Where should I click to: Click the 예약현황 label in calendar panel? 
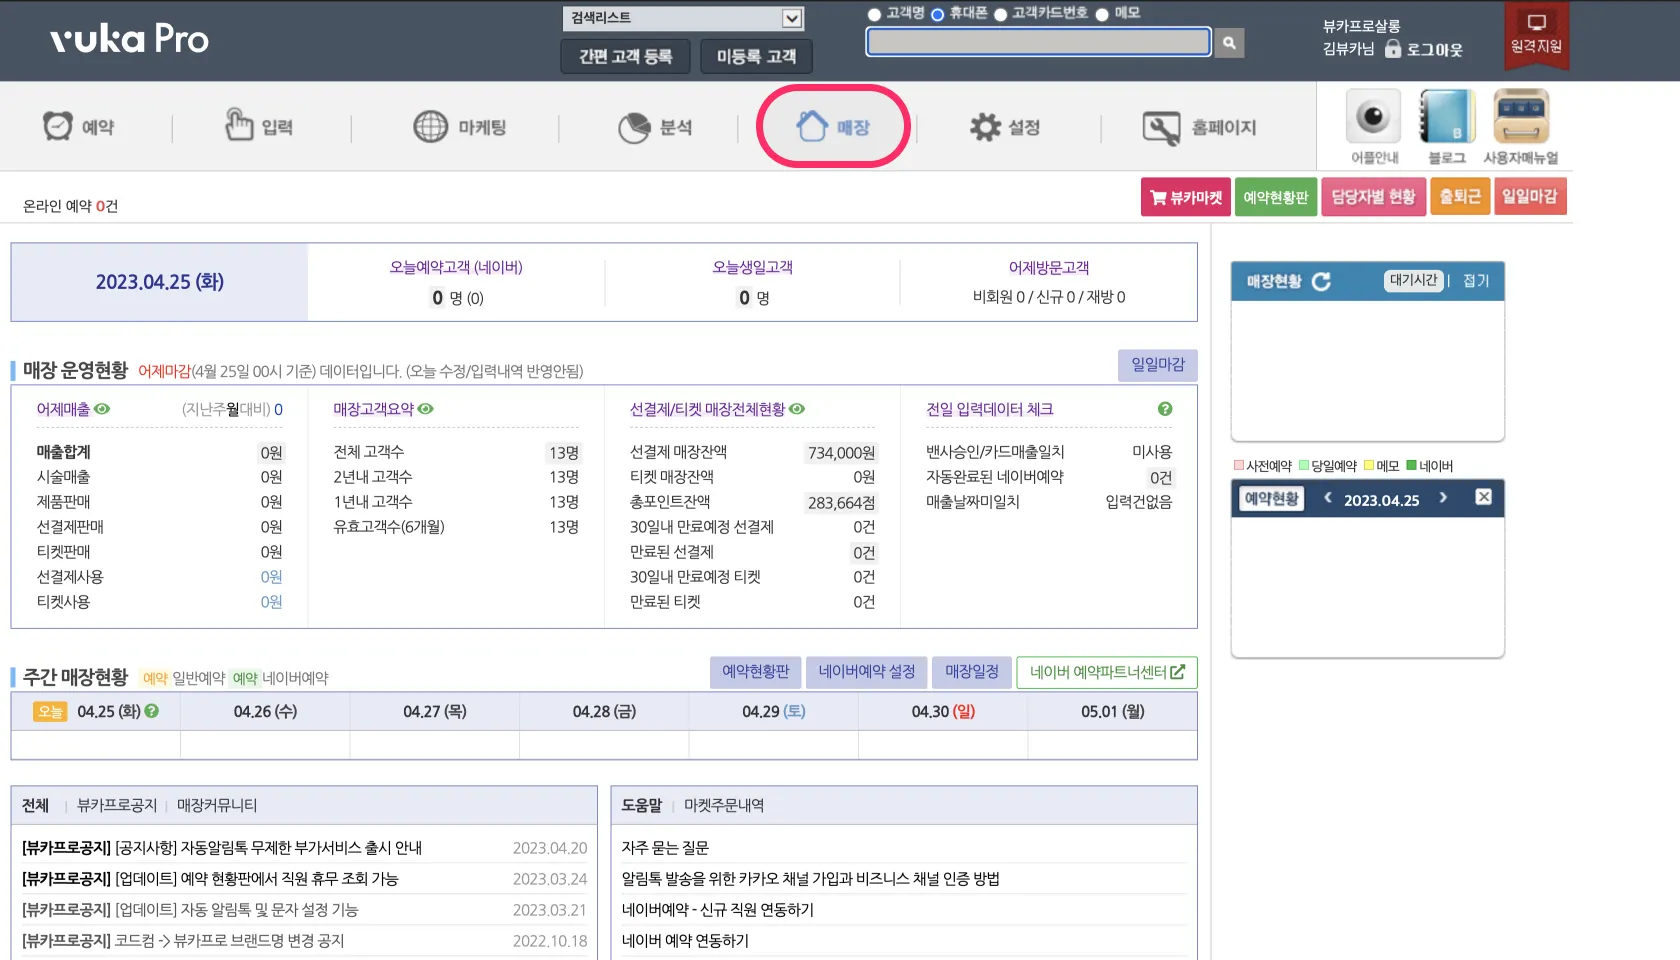(x=1271, y=498)
